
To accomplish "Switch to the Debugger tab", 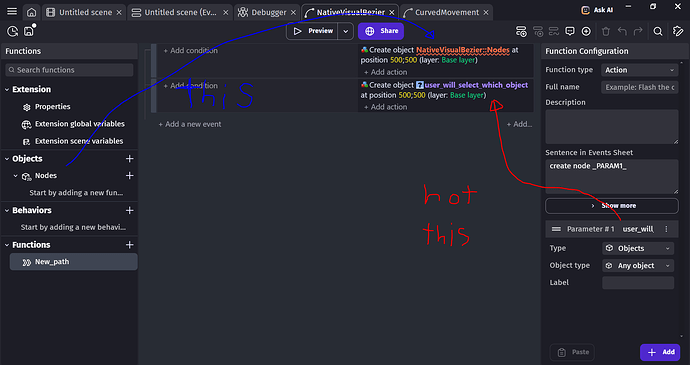I will (268, 12).
